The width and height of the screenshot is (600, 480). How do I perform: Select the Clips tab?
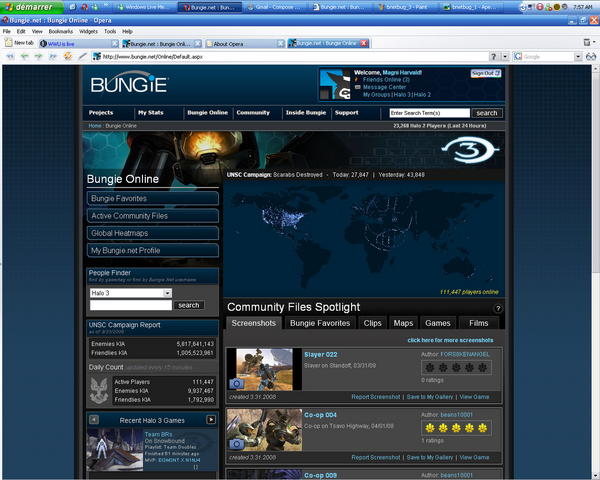coord(372,323)
